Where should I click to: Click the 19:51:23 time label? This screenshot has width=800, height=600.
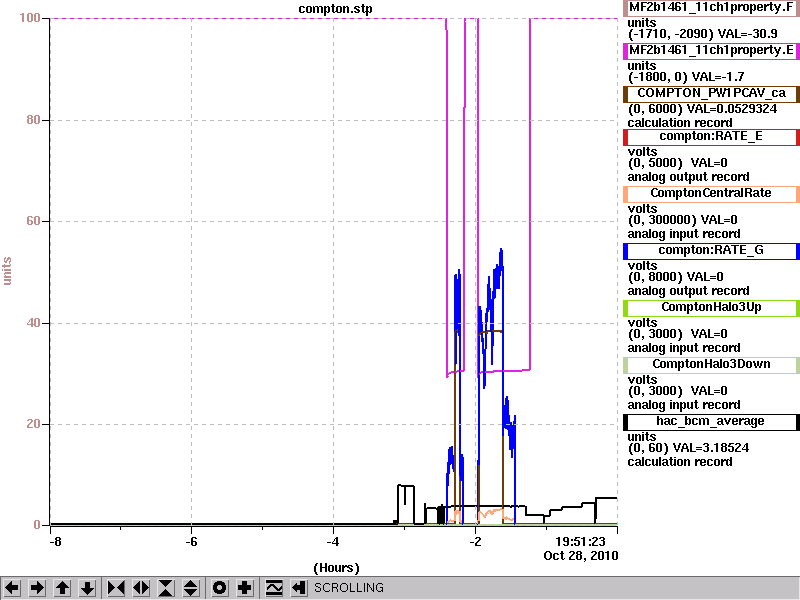(580, 542)
